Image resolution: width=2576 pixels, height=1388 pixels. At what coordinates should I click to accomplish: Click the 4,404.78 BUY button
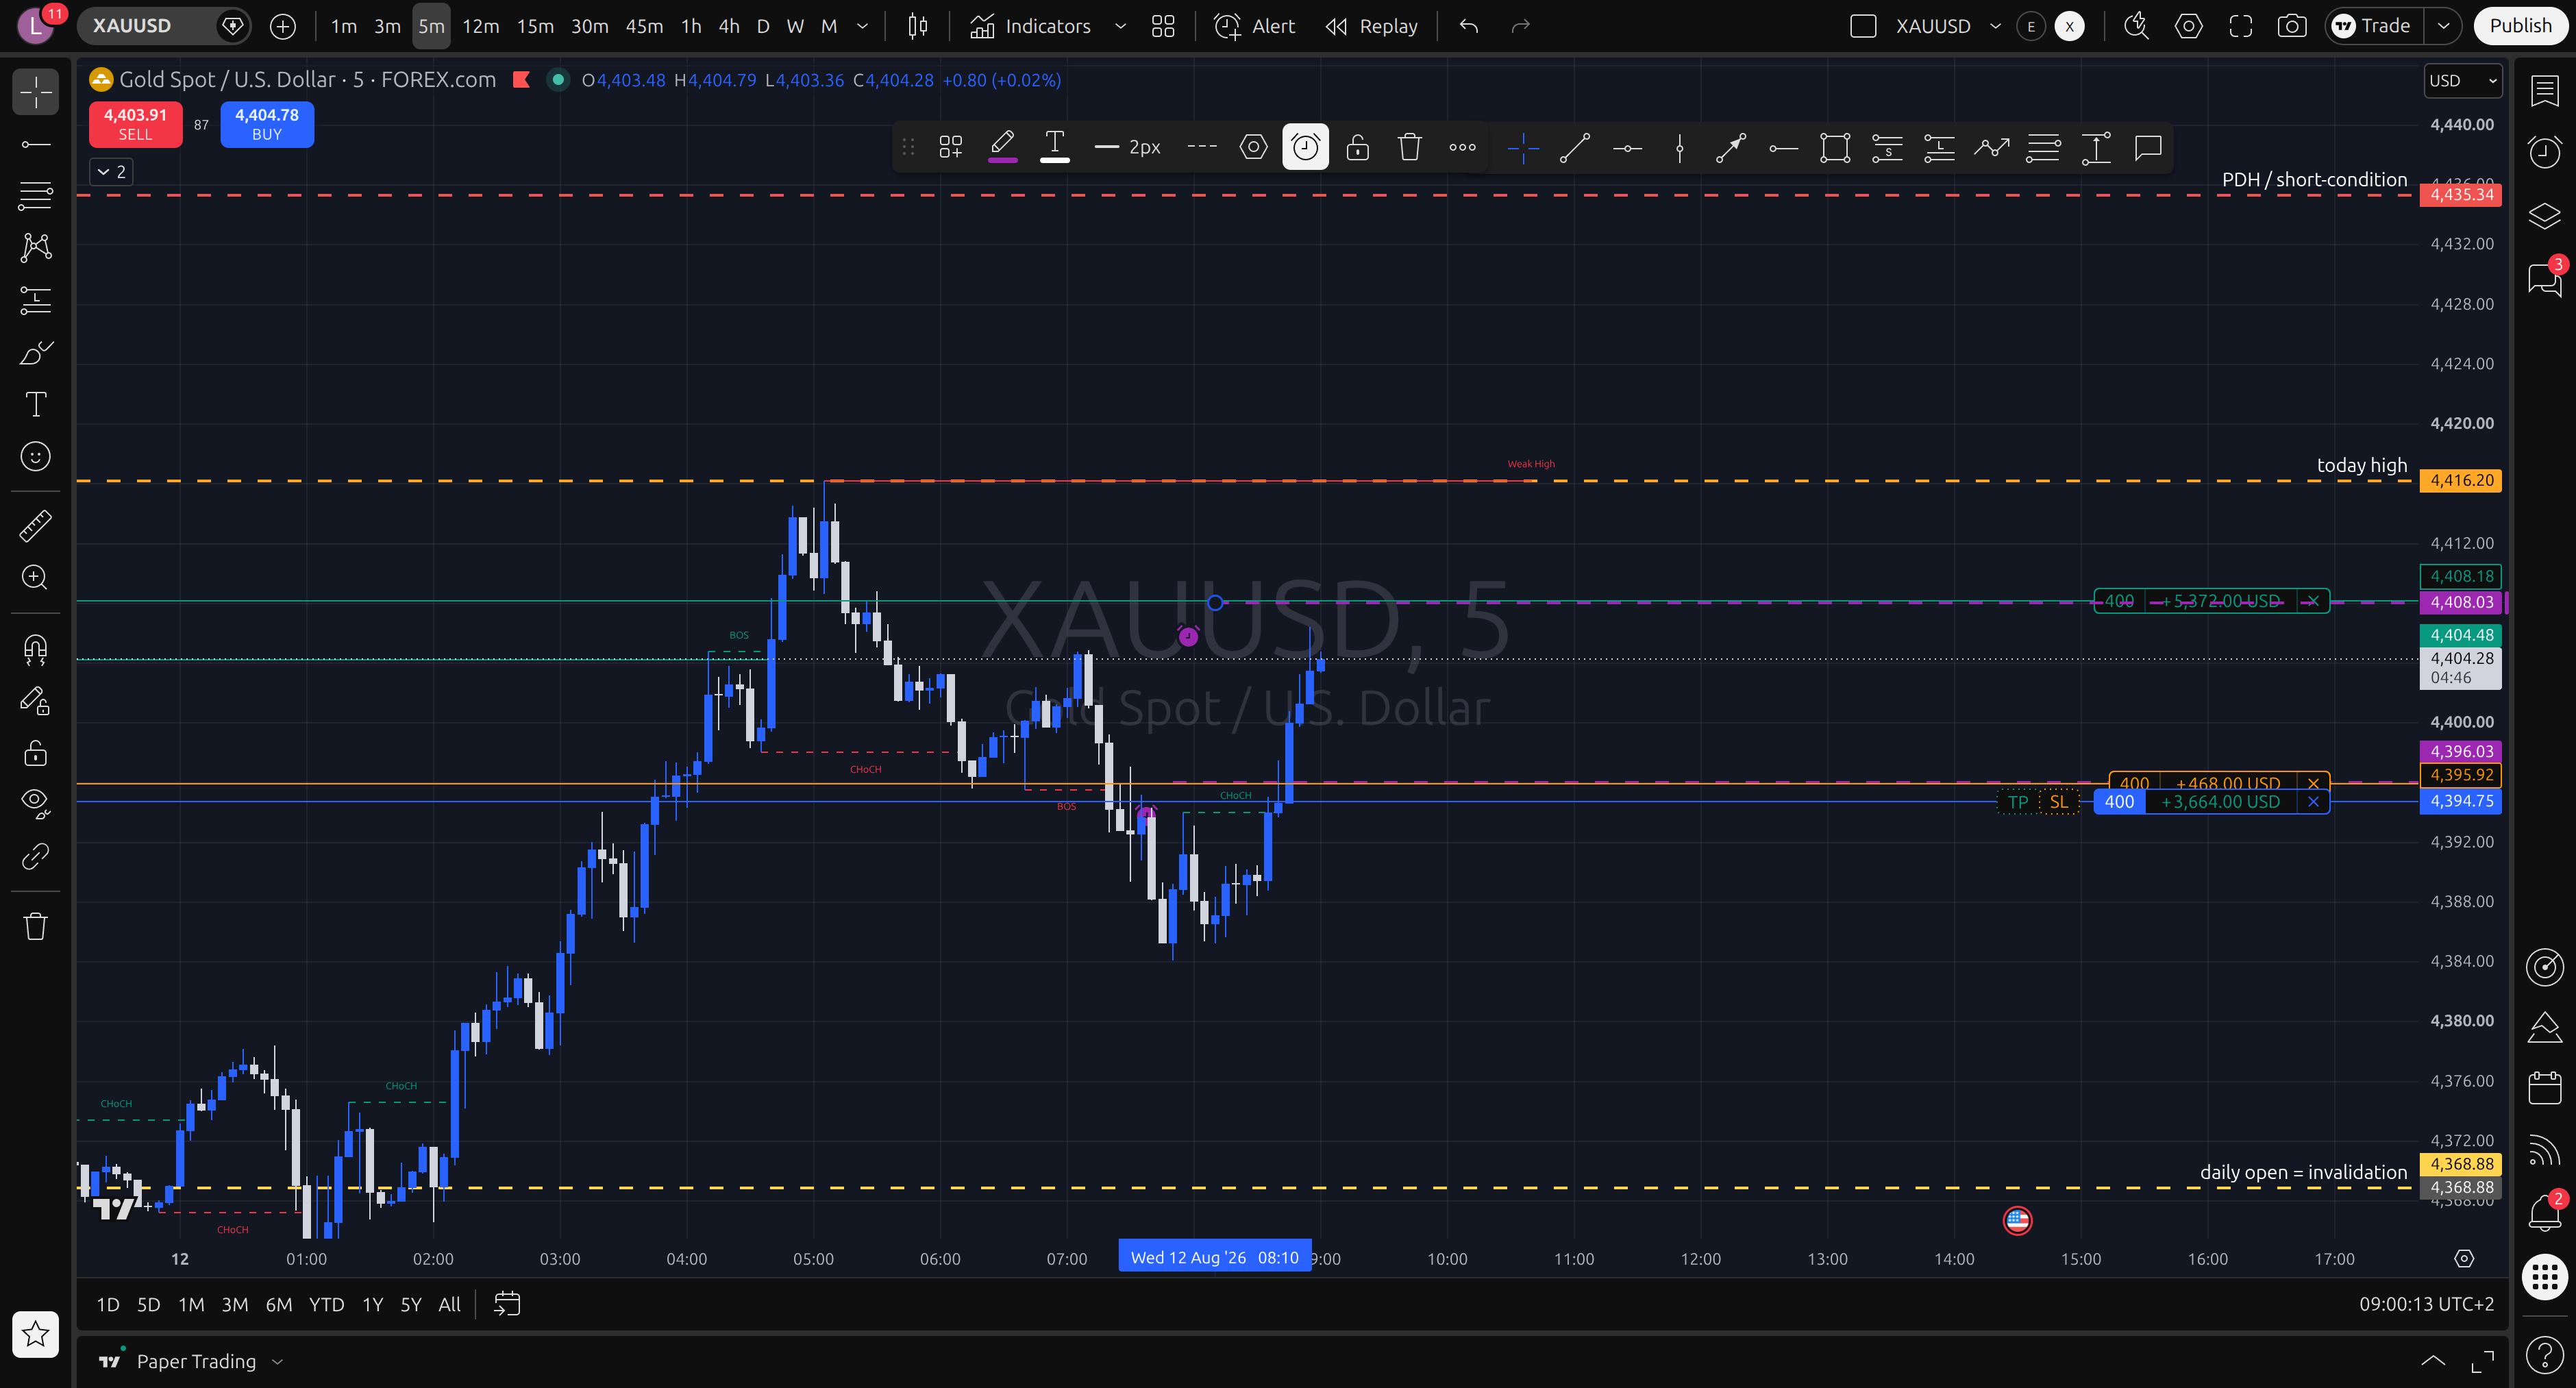coord(267,124)
